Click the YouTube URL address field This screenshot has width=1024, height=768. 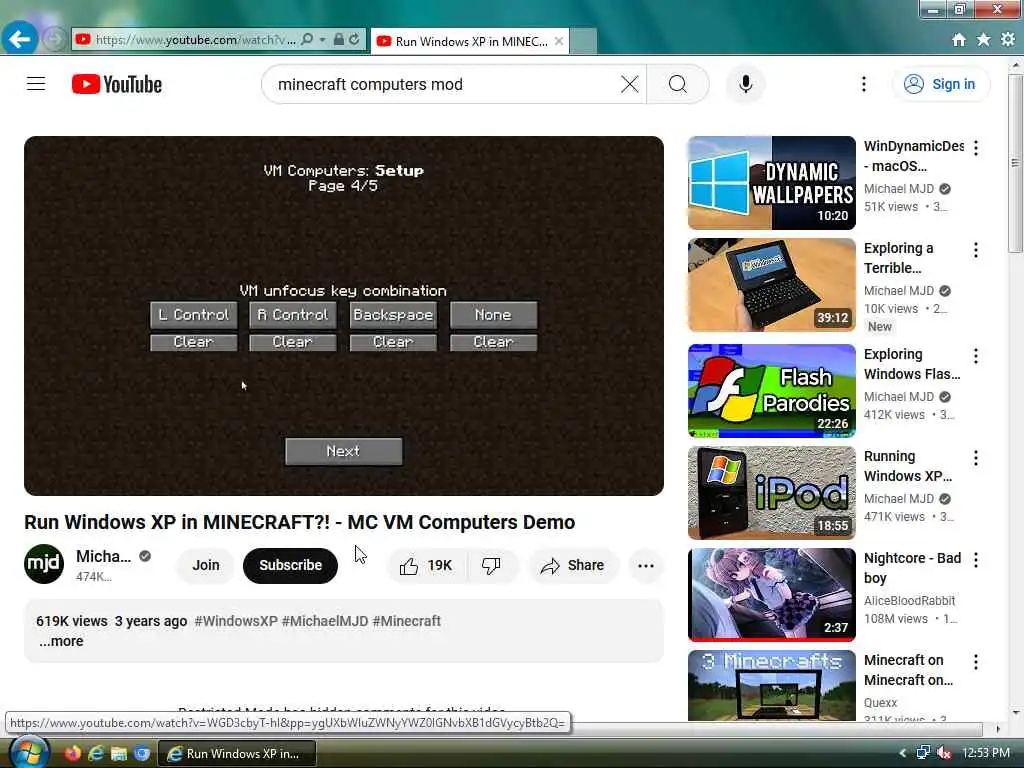tap(195, 40)
